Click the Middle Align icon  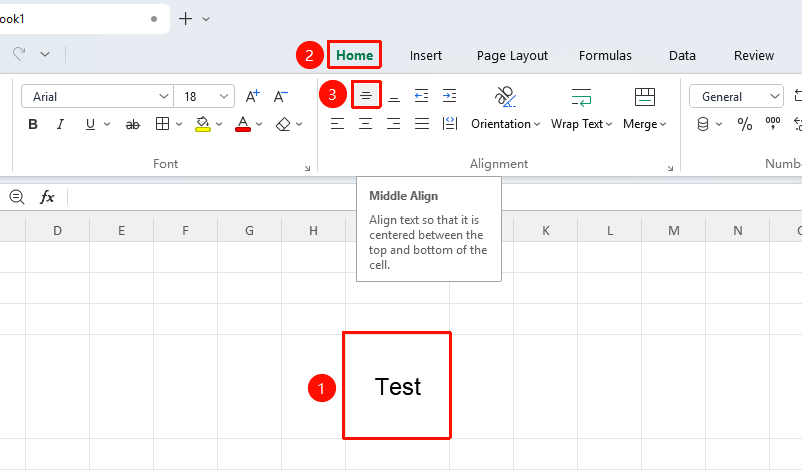coord(366,96)
